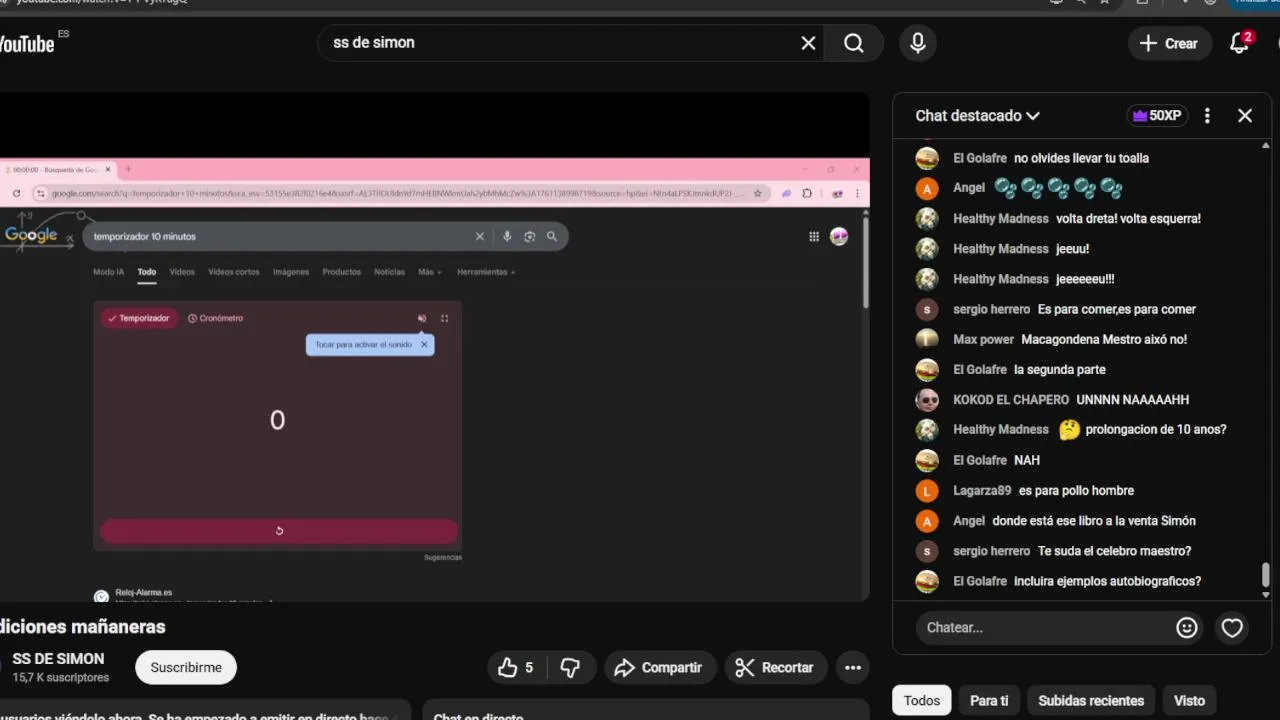Click author name Max power
This screenshot has width=1280, height=720.
(983, 339)
